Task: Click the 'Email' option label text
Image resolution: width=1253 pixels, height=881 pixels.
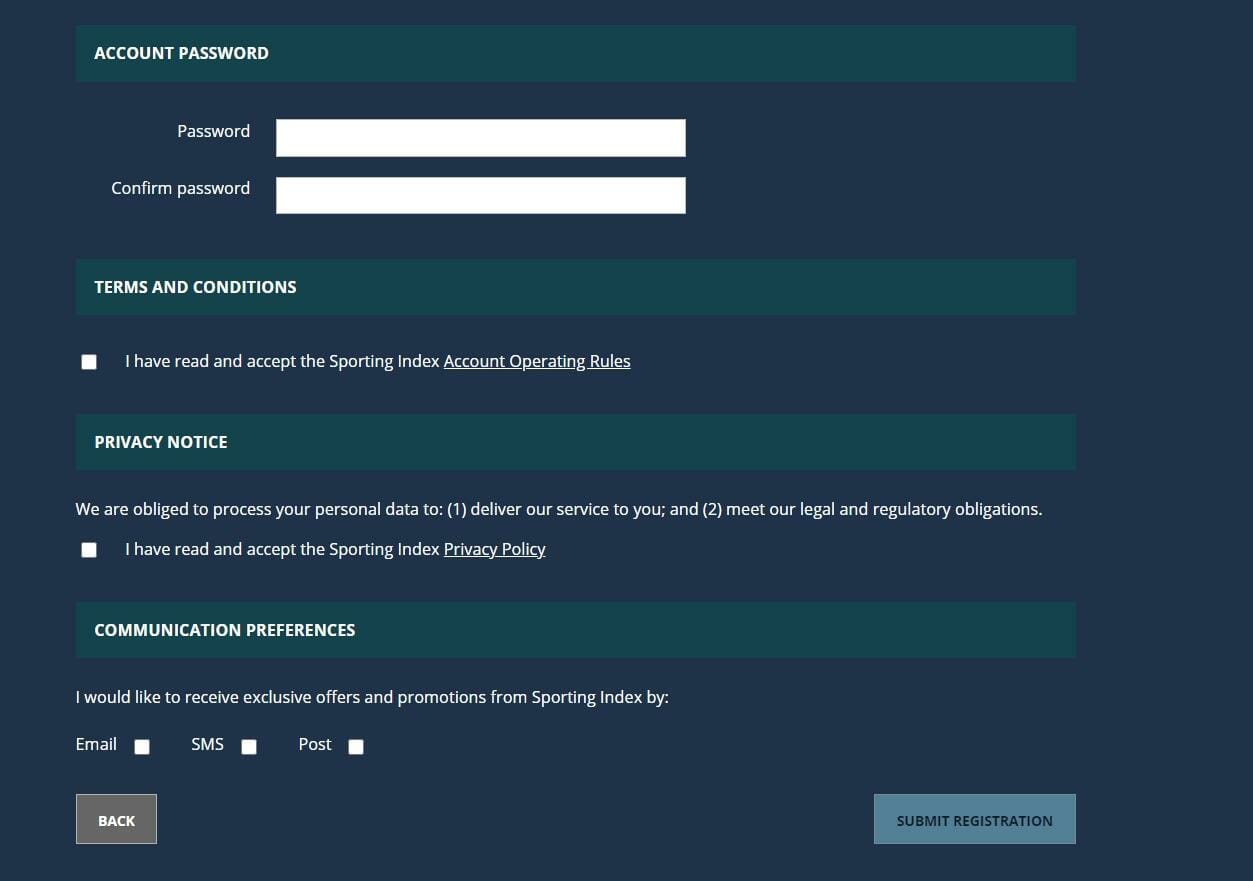Action: click(96, 744)
